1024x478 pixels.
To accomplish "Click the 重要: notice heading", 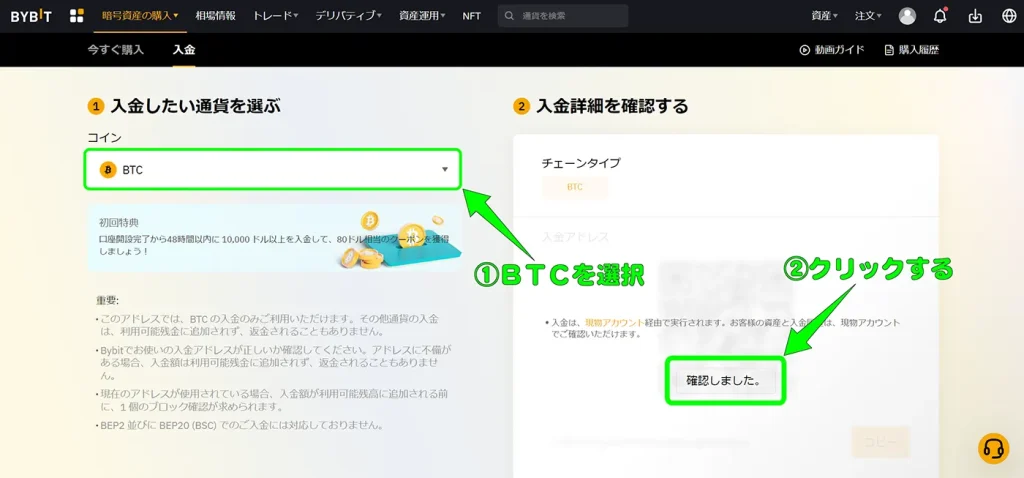I will pyautogui.click(x=108, y=300).
